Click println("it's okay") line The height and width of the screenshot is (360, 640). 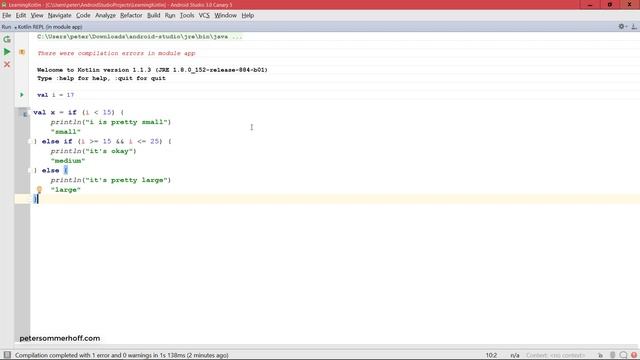click(93, 151)
